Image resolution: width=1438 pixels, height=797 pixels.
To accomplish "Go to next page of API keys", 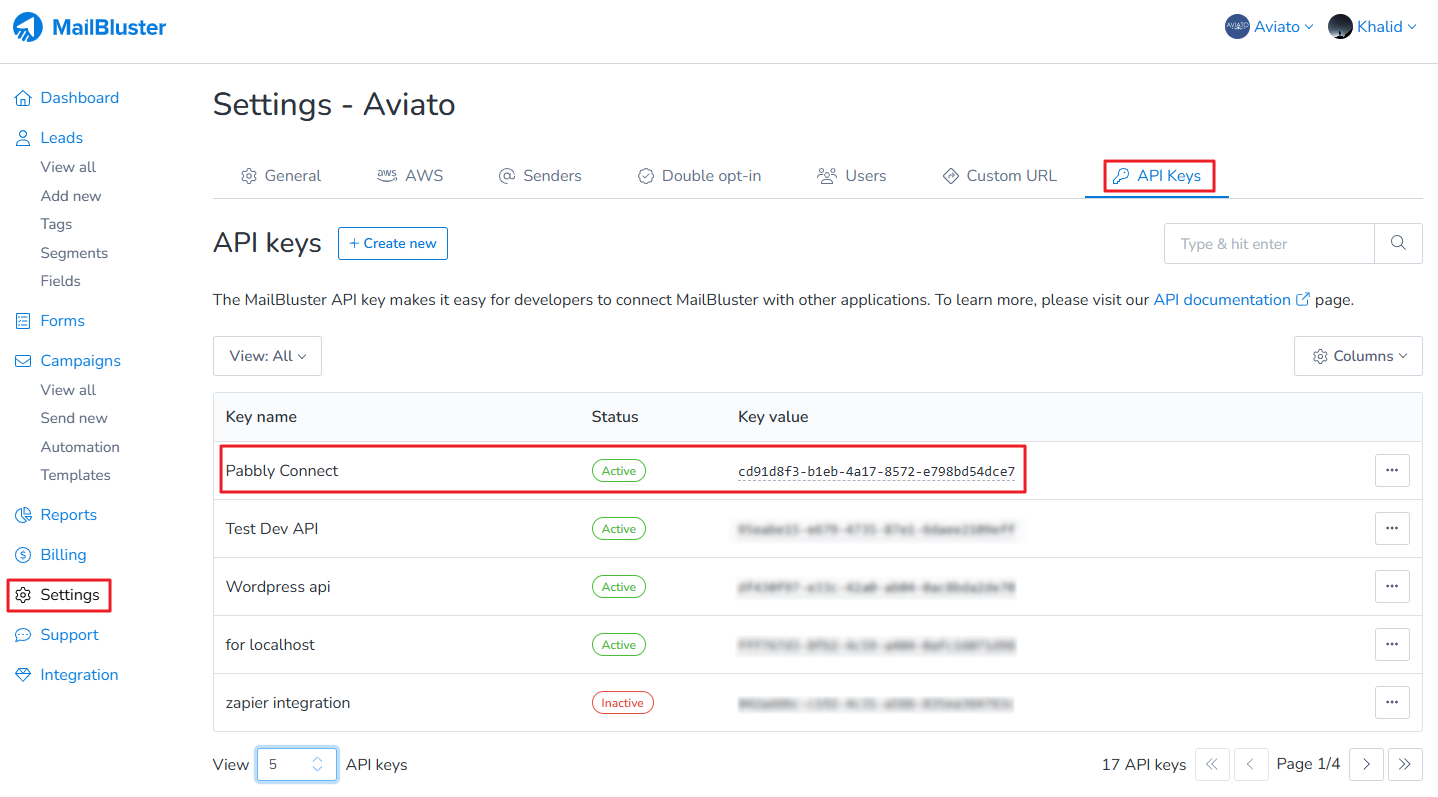I will pos(1366,764).
